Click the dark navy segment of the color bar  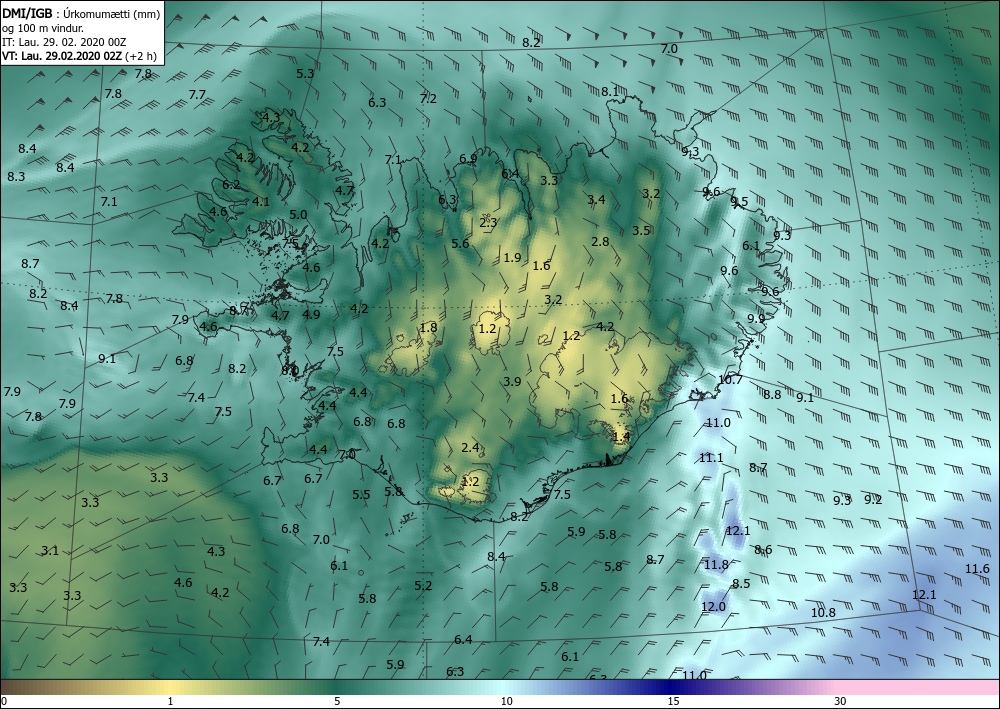[670, 687]
